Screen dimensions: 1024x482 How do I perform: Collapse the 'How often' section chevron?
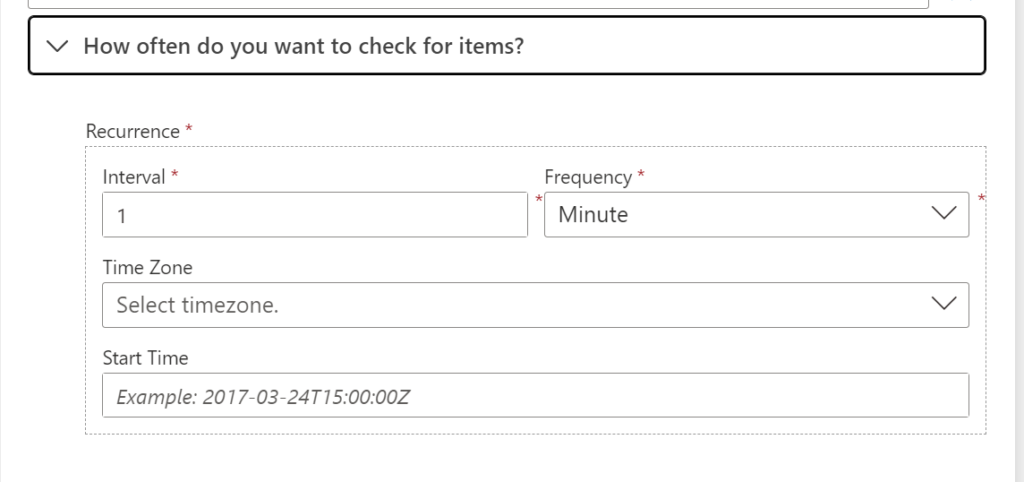pyautogui.click(x=59, y=46)
